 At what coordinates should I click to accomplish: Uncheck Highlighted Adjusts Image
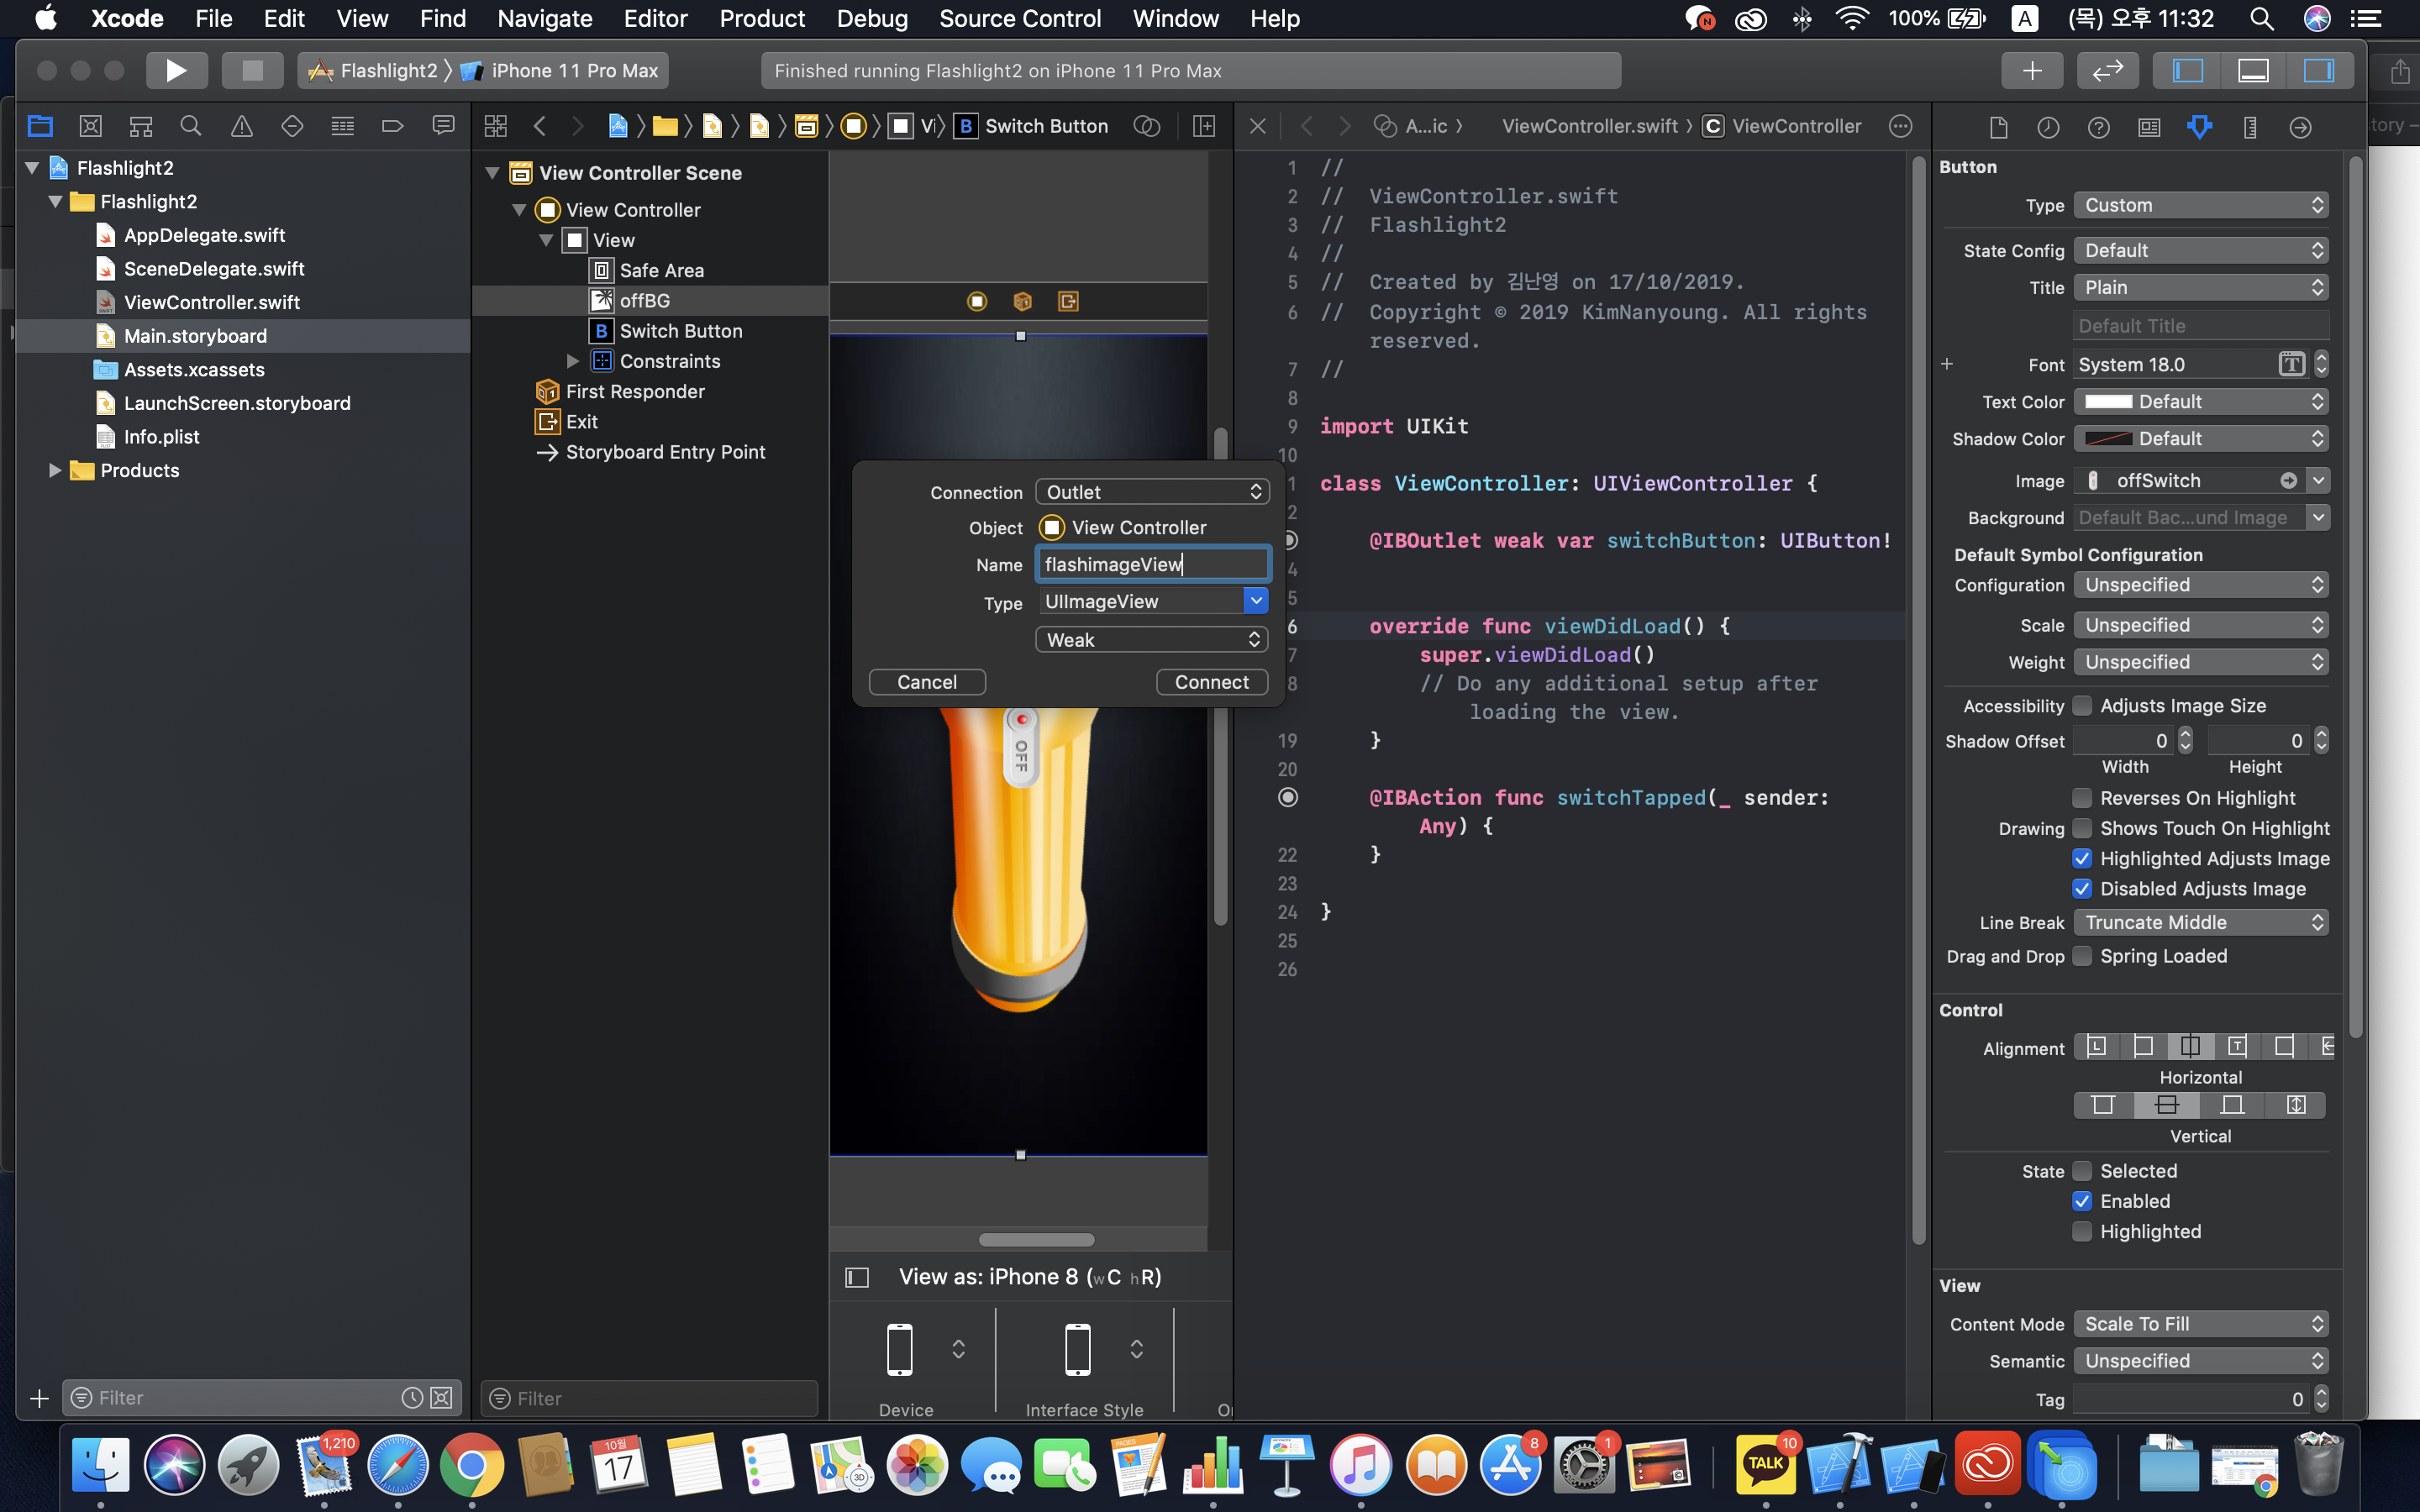click(2082, 859)
